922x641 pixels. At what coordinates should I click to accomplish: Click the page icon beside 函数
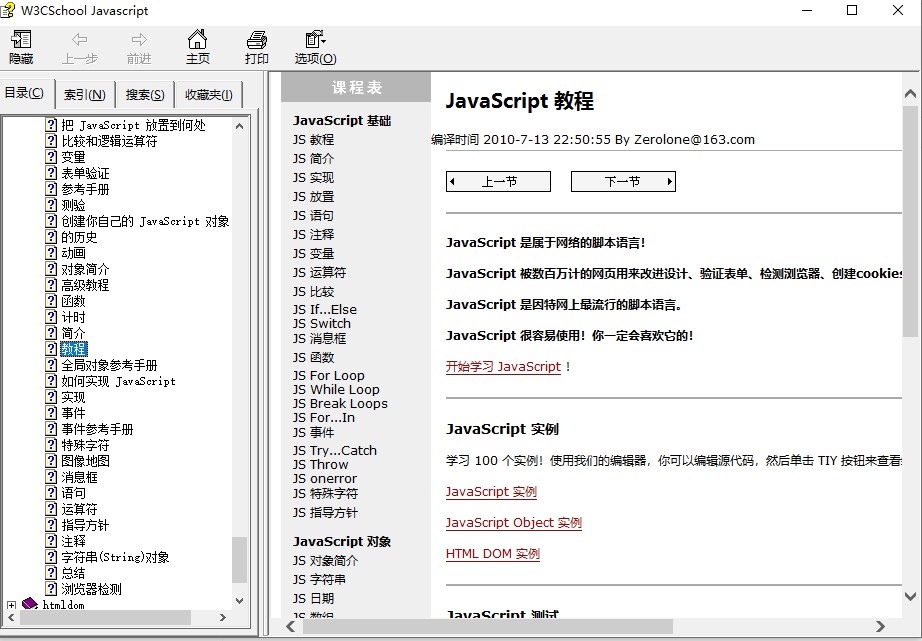(x=52, y=301)
